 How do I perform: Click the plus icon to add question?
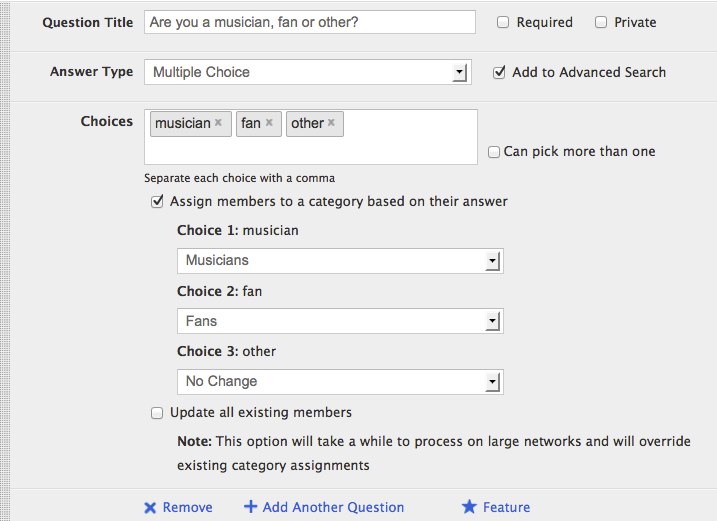pyautogui.click(x=250, y=506)
